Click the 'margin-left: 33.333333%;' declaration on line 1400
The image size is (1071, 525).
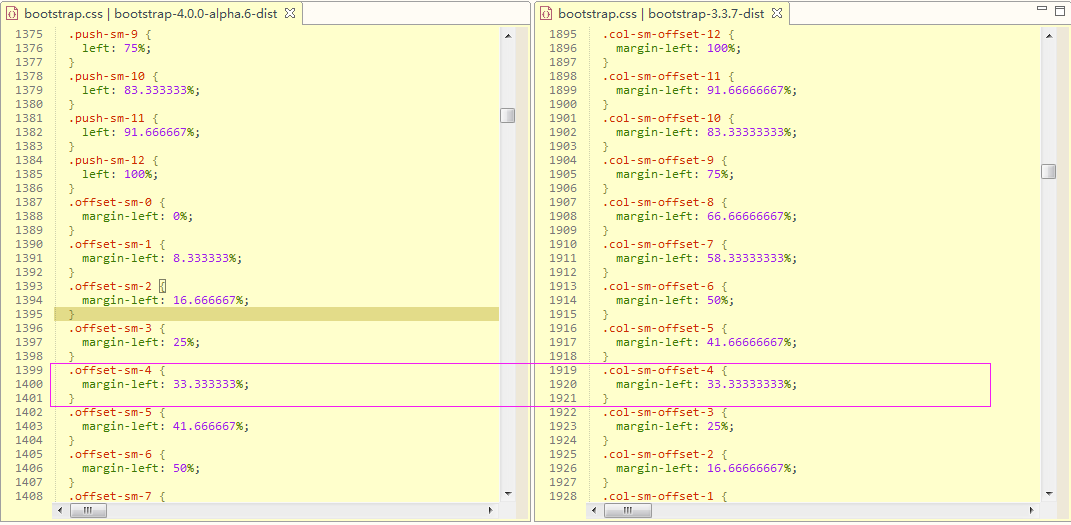click(x=165, y=384)
